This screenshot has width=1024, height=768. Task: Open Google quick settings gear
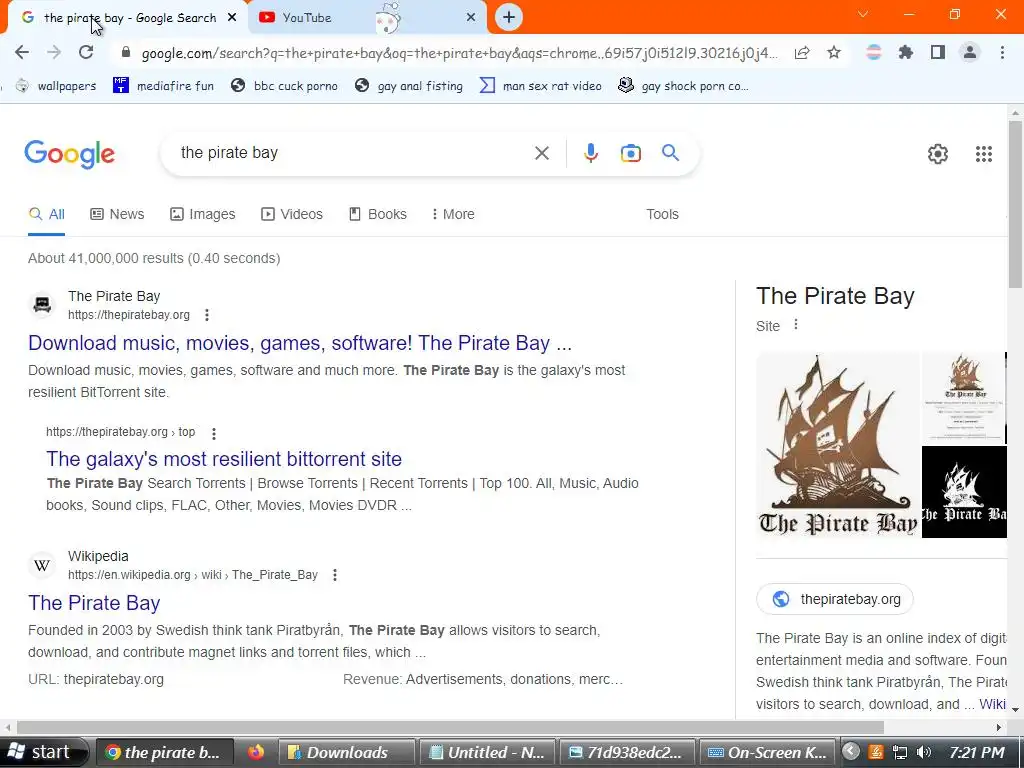click(938, 154)
